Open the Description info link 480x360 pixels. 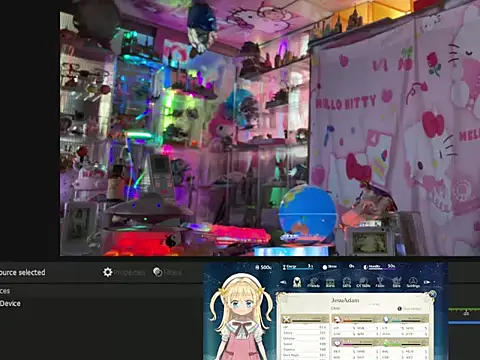(409, 309)
